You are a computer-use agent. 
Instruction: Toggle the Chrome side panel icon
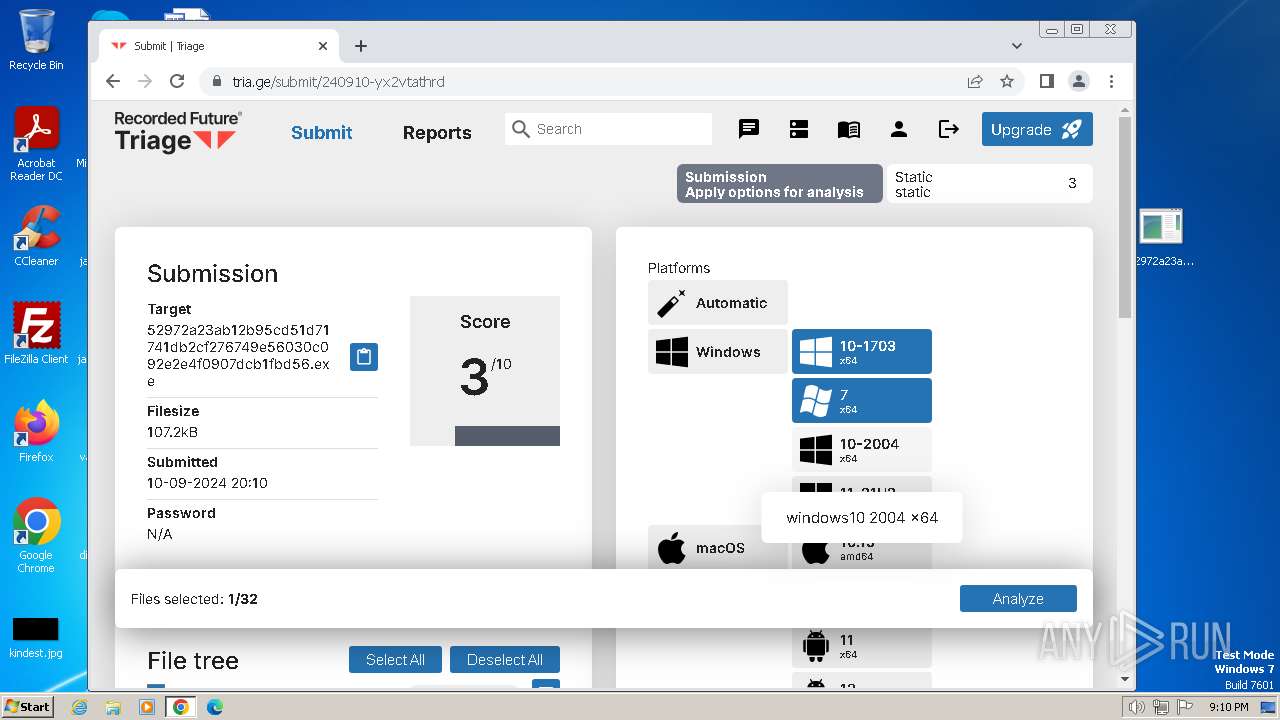click(x=1047, y=81)
